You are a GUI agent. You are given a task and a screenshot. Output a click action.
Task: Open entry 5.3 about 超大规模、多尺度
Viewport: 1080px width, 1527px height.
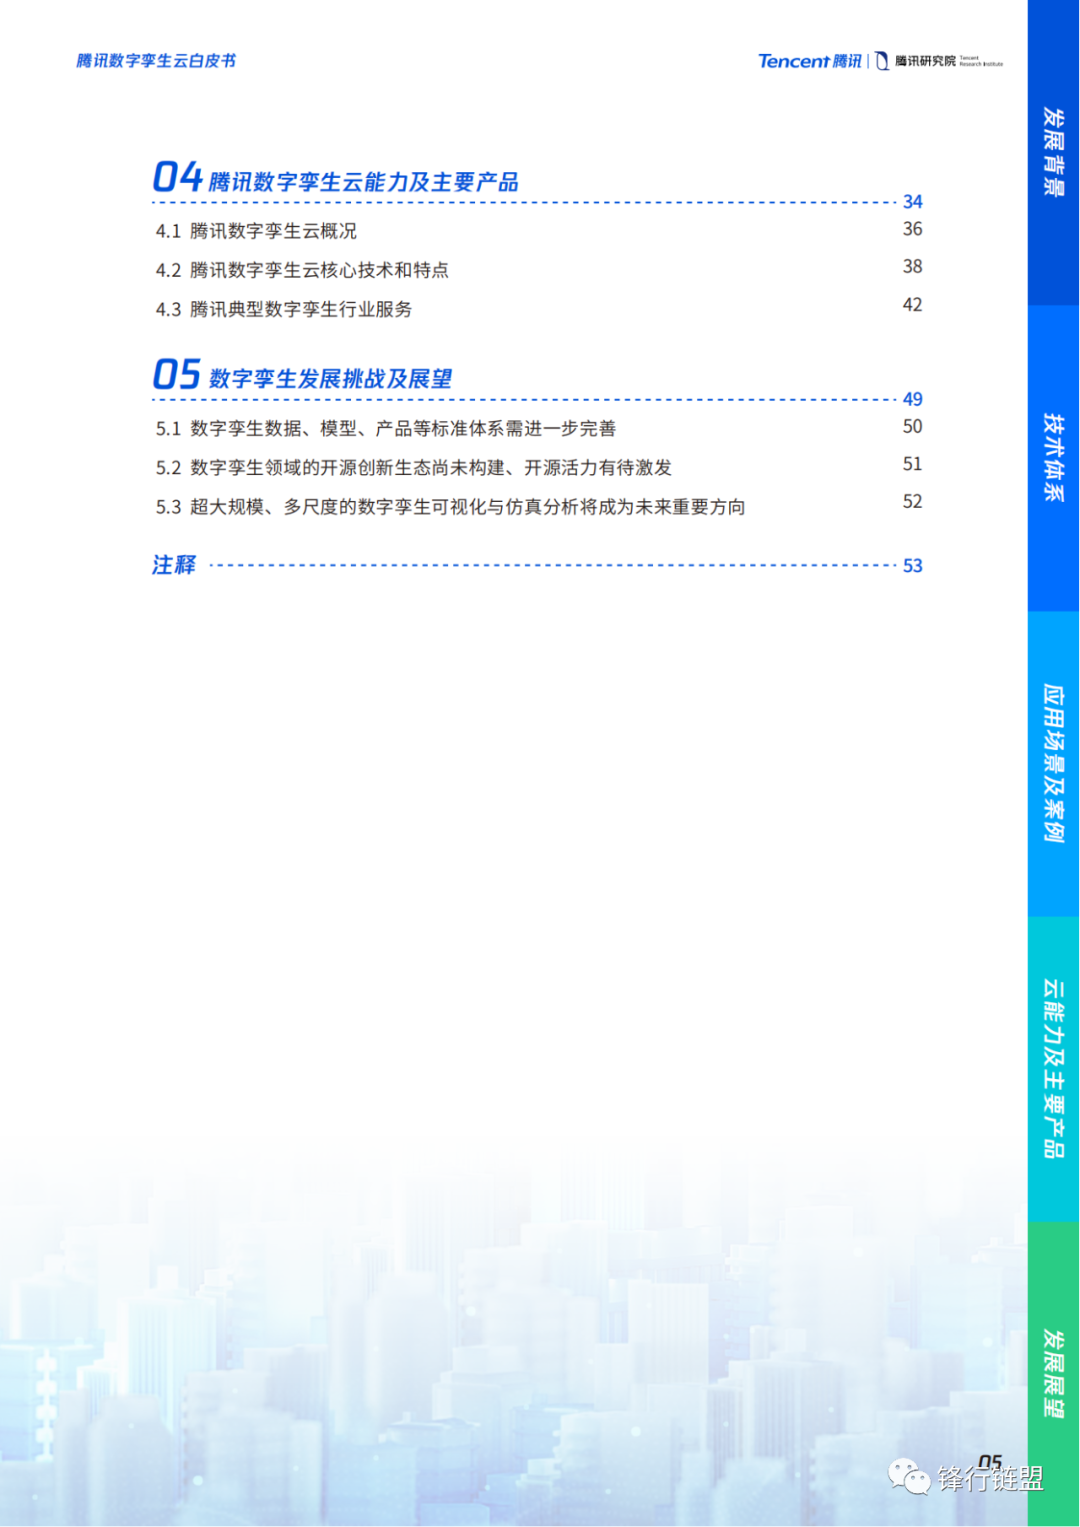coord(450,507)
